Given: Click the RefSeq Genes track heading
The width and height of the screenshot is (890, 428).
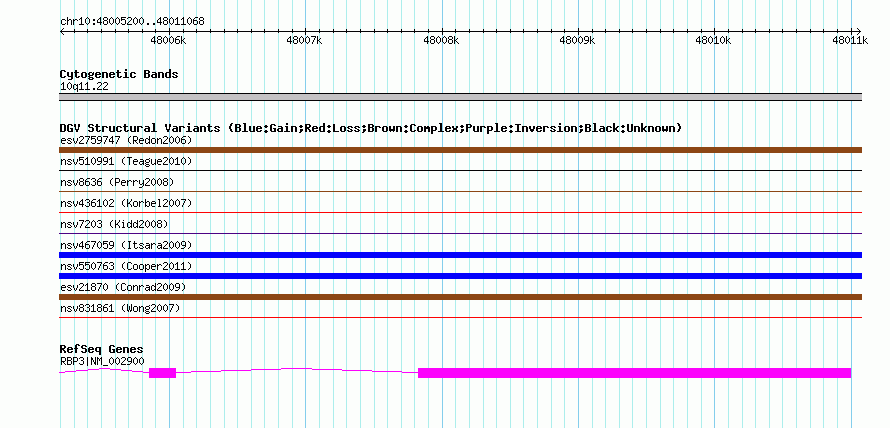Looking at the screenshot, I should 102,349.
